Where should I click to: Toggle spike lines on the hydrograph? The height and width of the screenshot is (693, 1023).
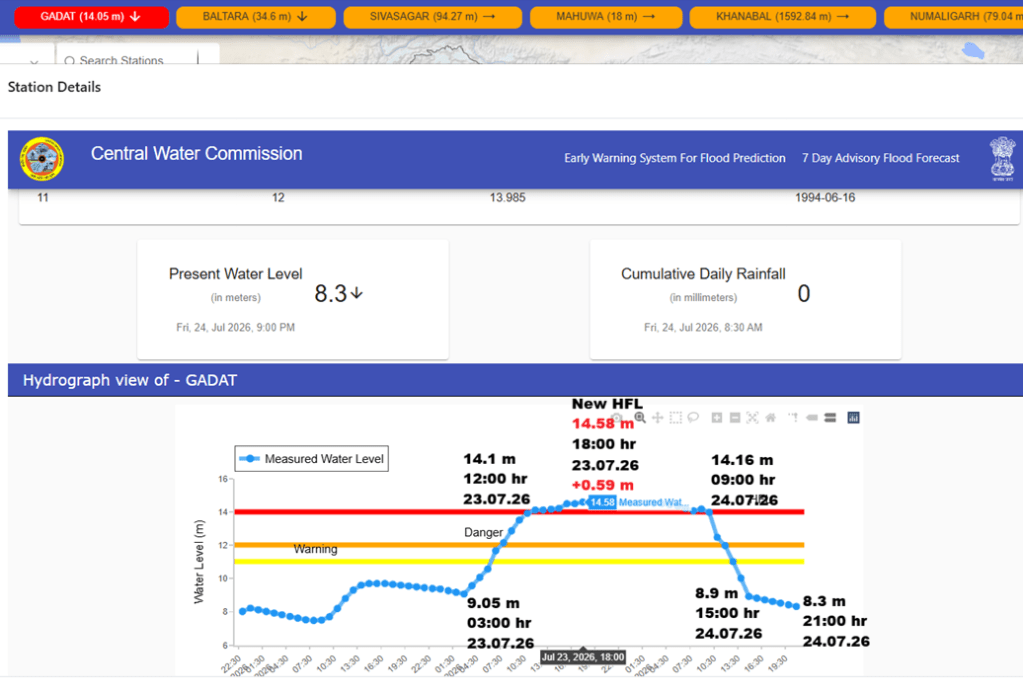[x=793, y=418]
